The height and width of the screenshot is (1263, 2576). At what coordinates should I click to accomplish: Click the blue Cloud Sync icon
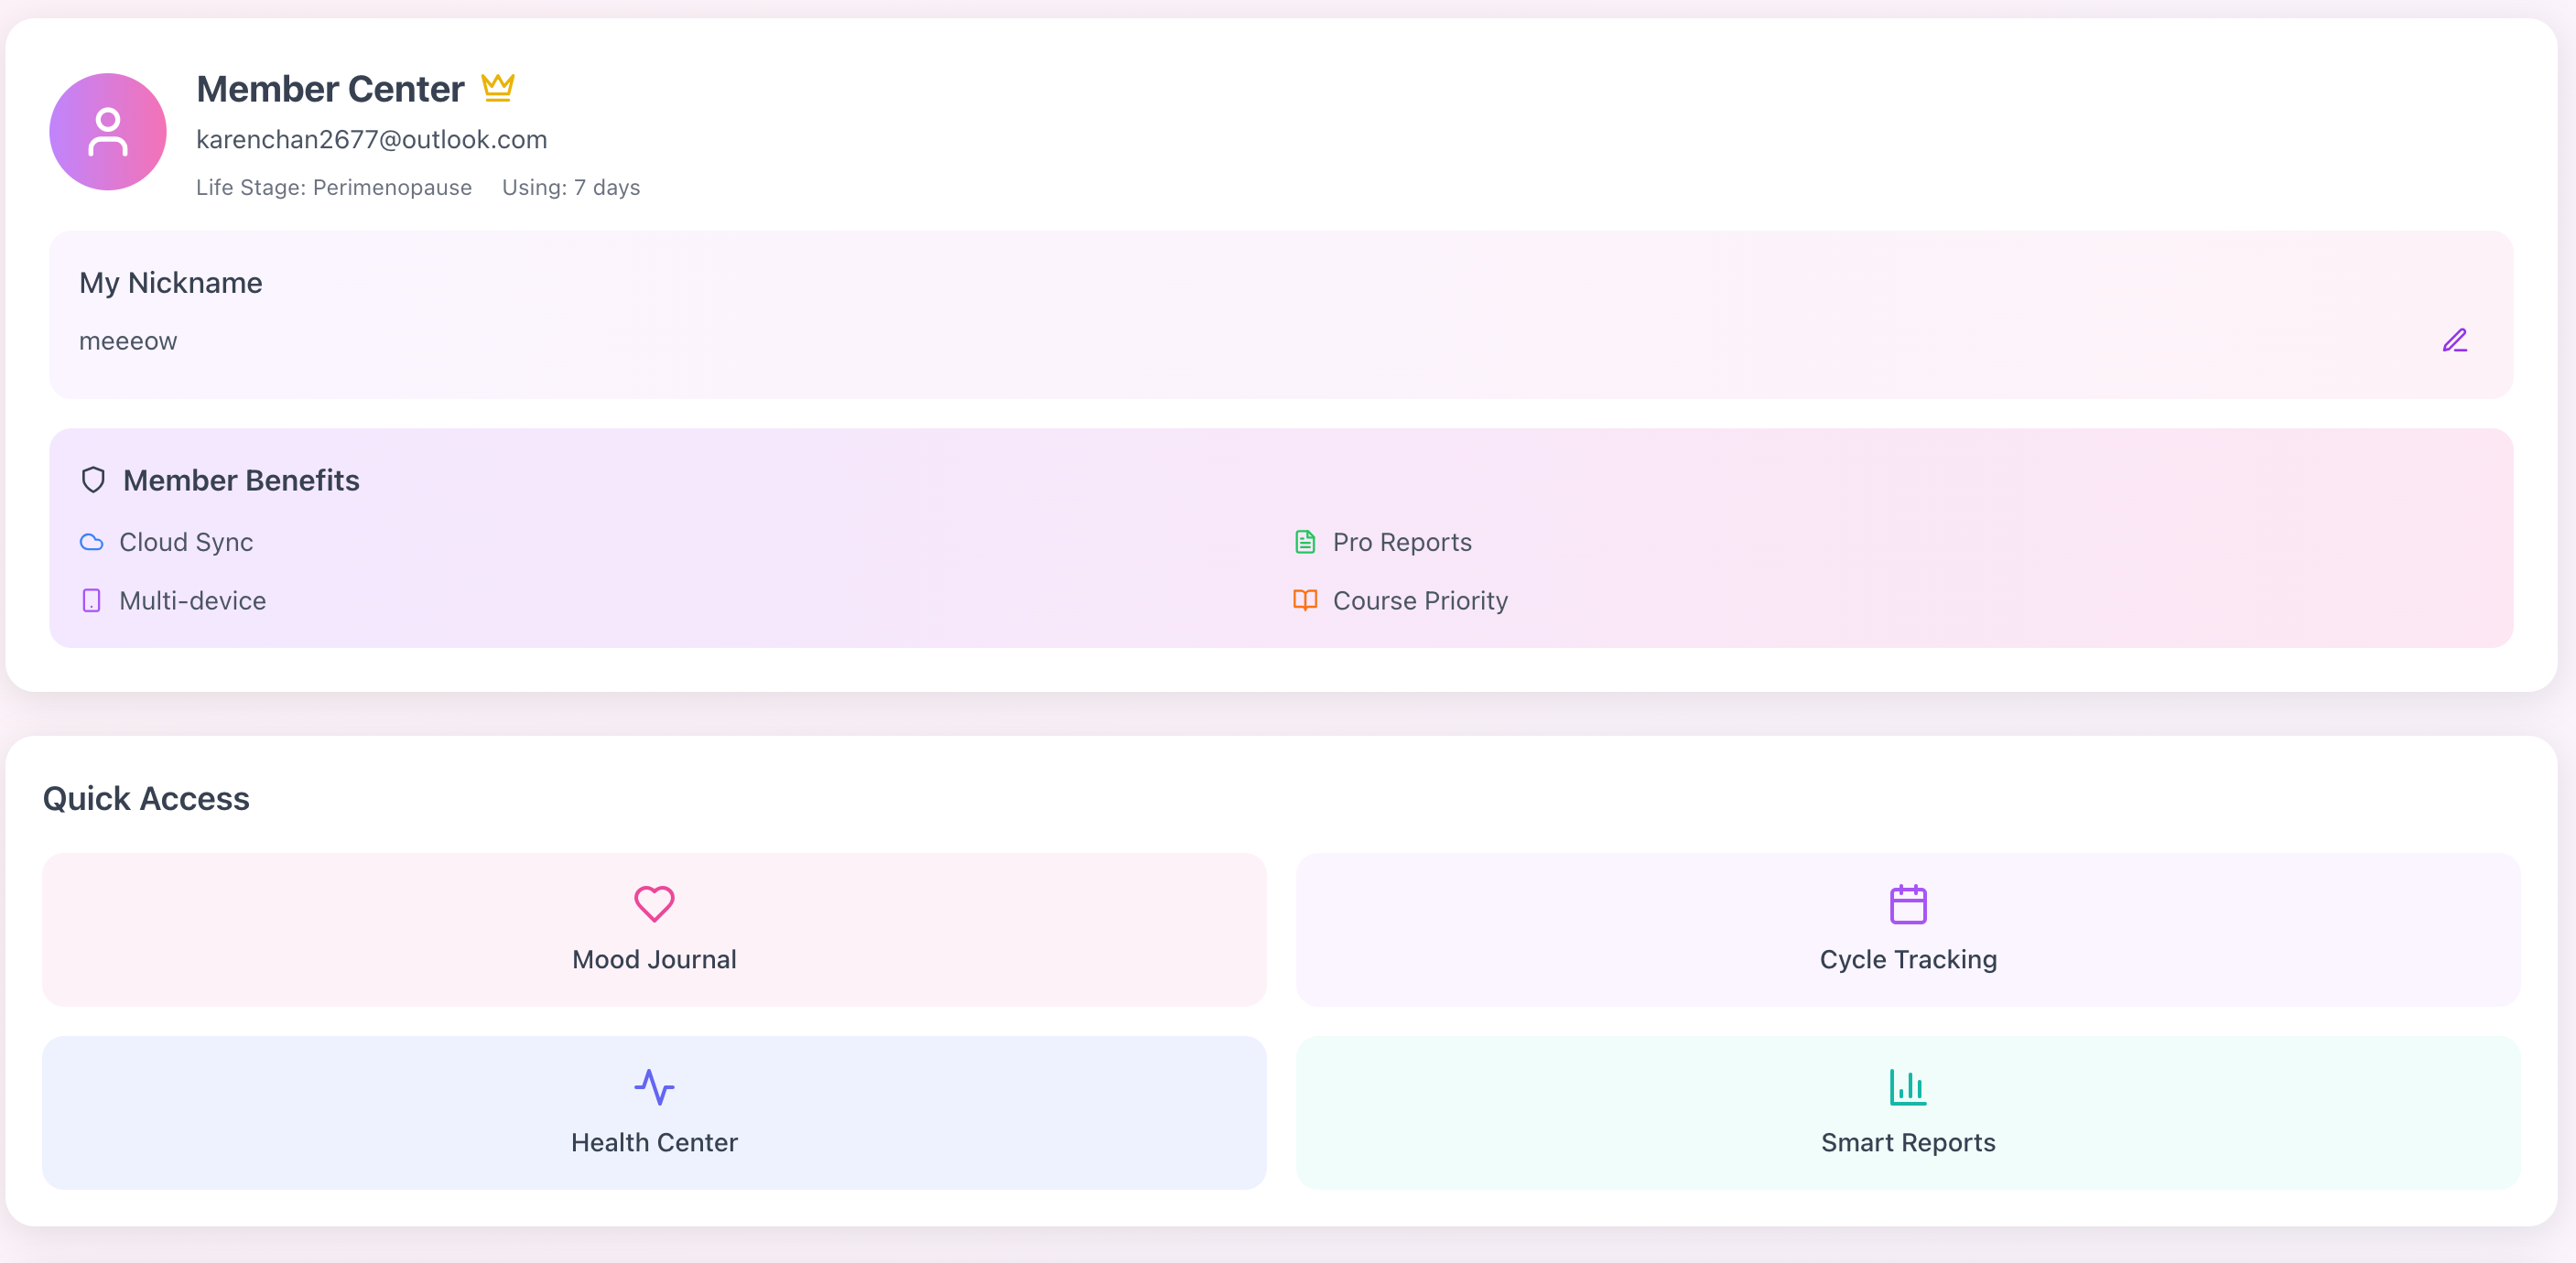click(x=91, y=542)
